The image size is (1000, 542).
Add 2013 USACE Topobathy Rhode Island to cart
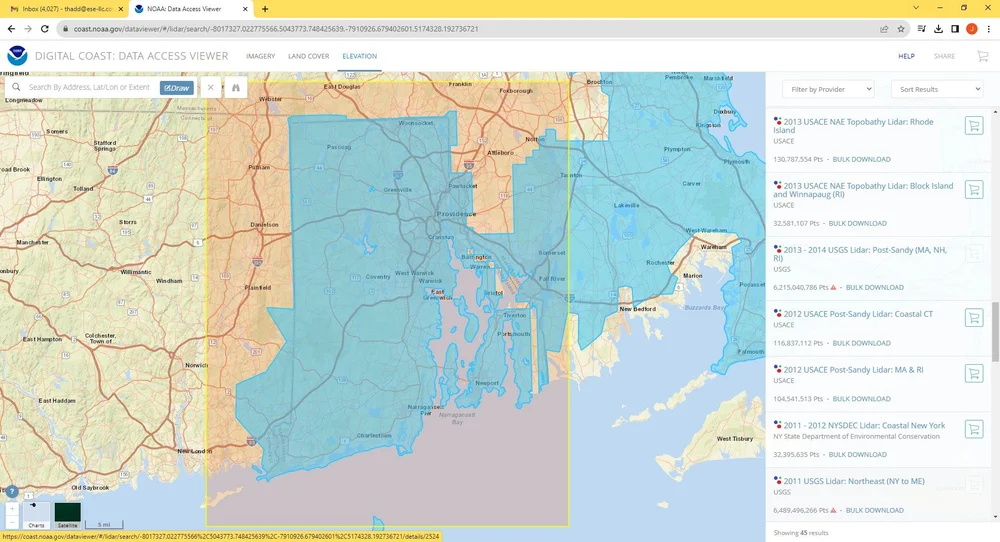(x=974, y=126)
